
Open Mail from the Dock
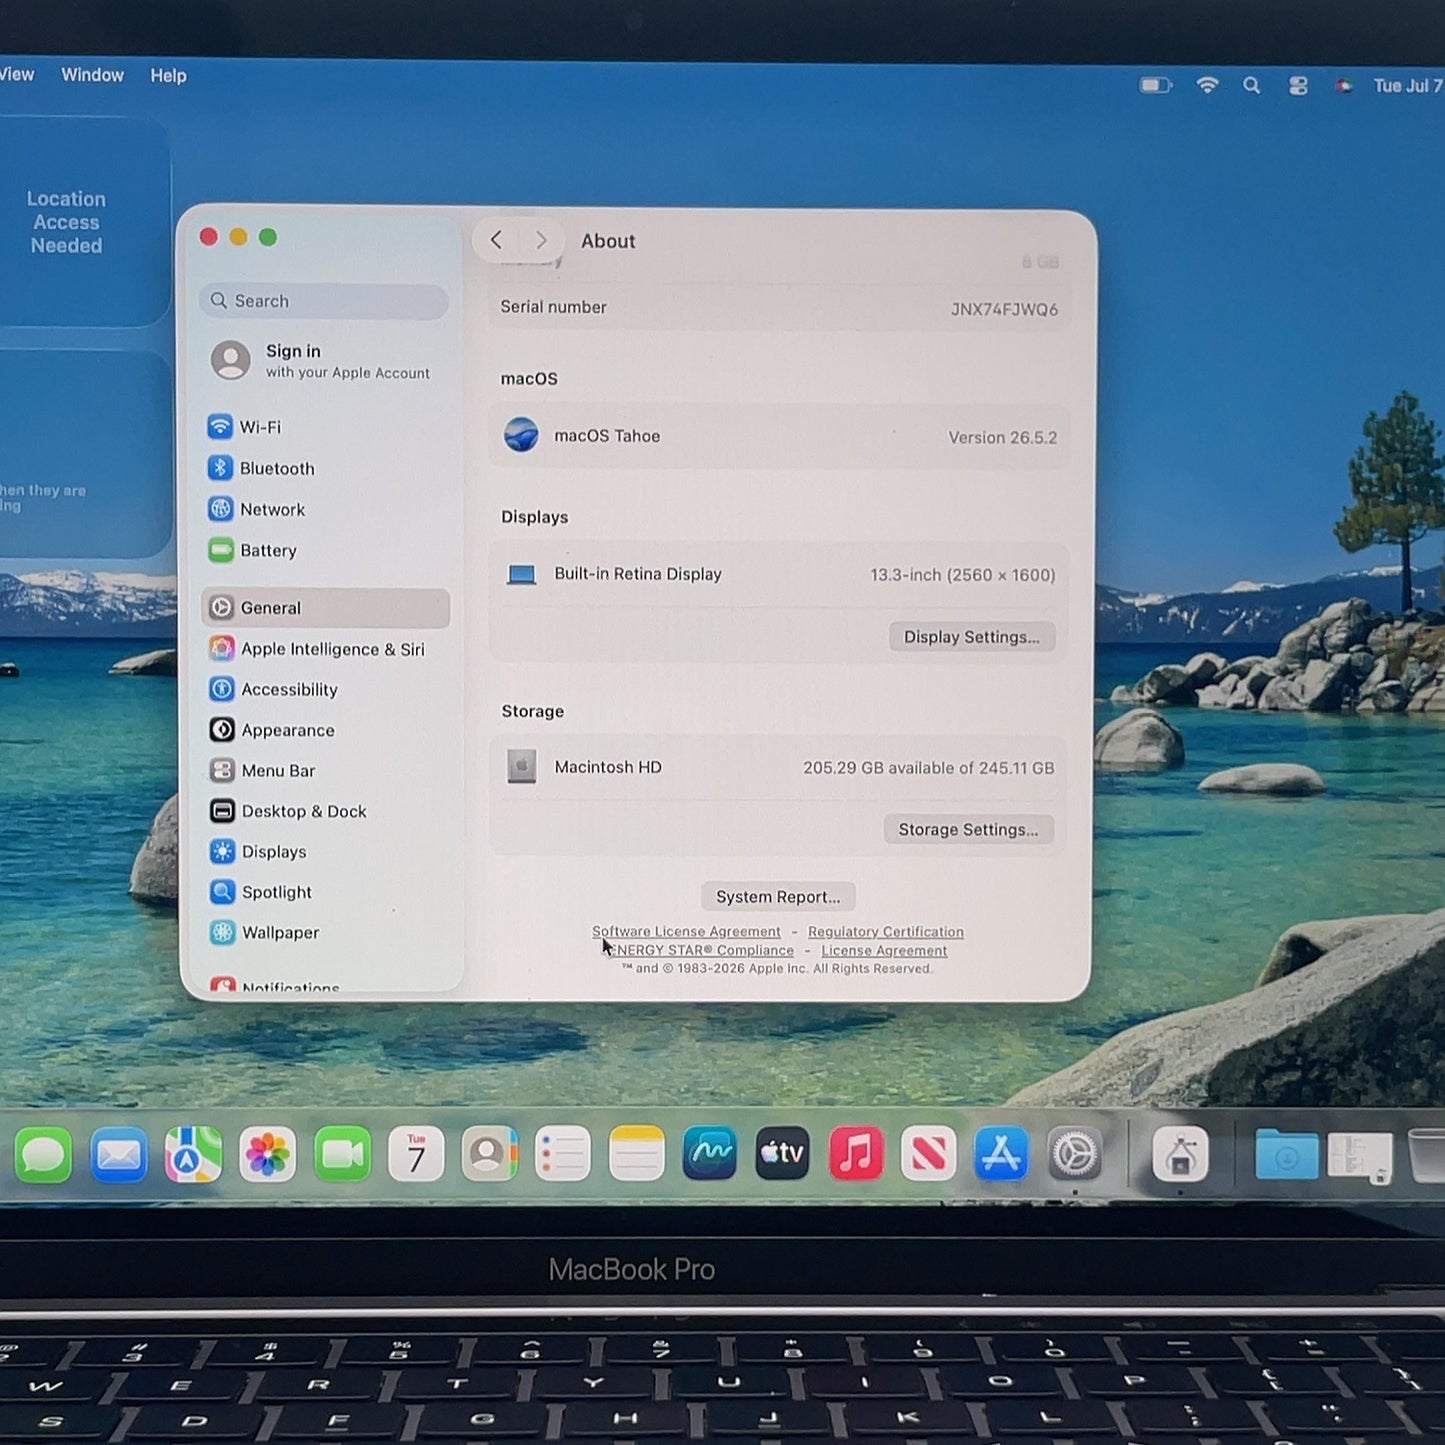[x=119, y=1154]
